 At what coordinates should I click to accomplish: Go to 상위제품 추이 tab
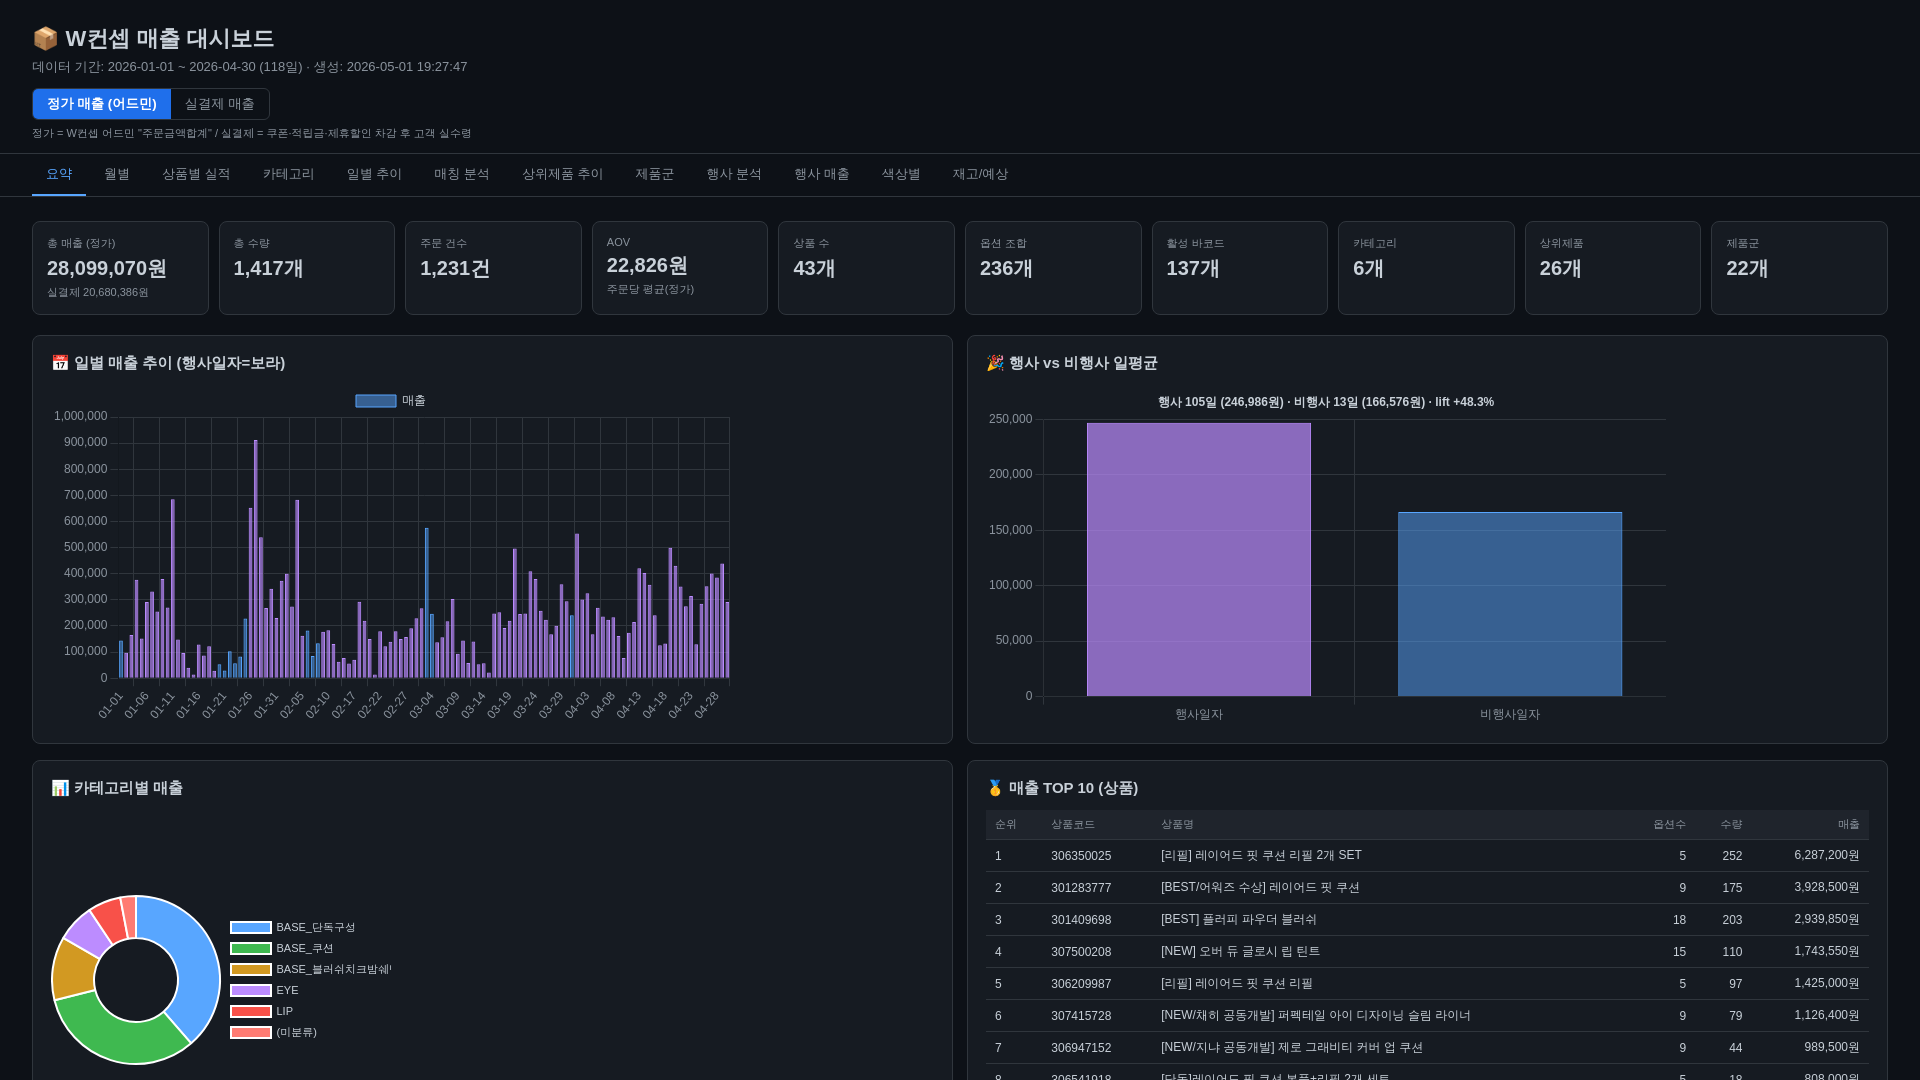click(563, 174)
